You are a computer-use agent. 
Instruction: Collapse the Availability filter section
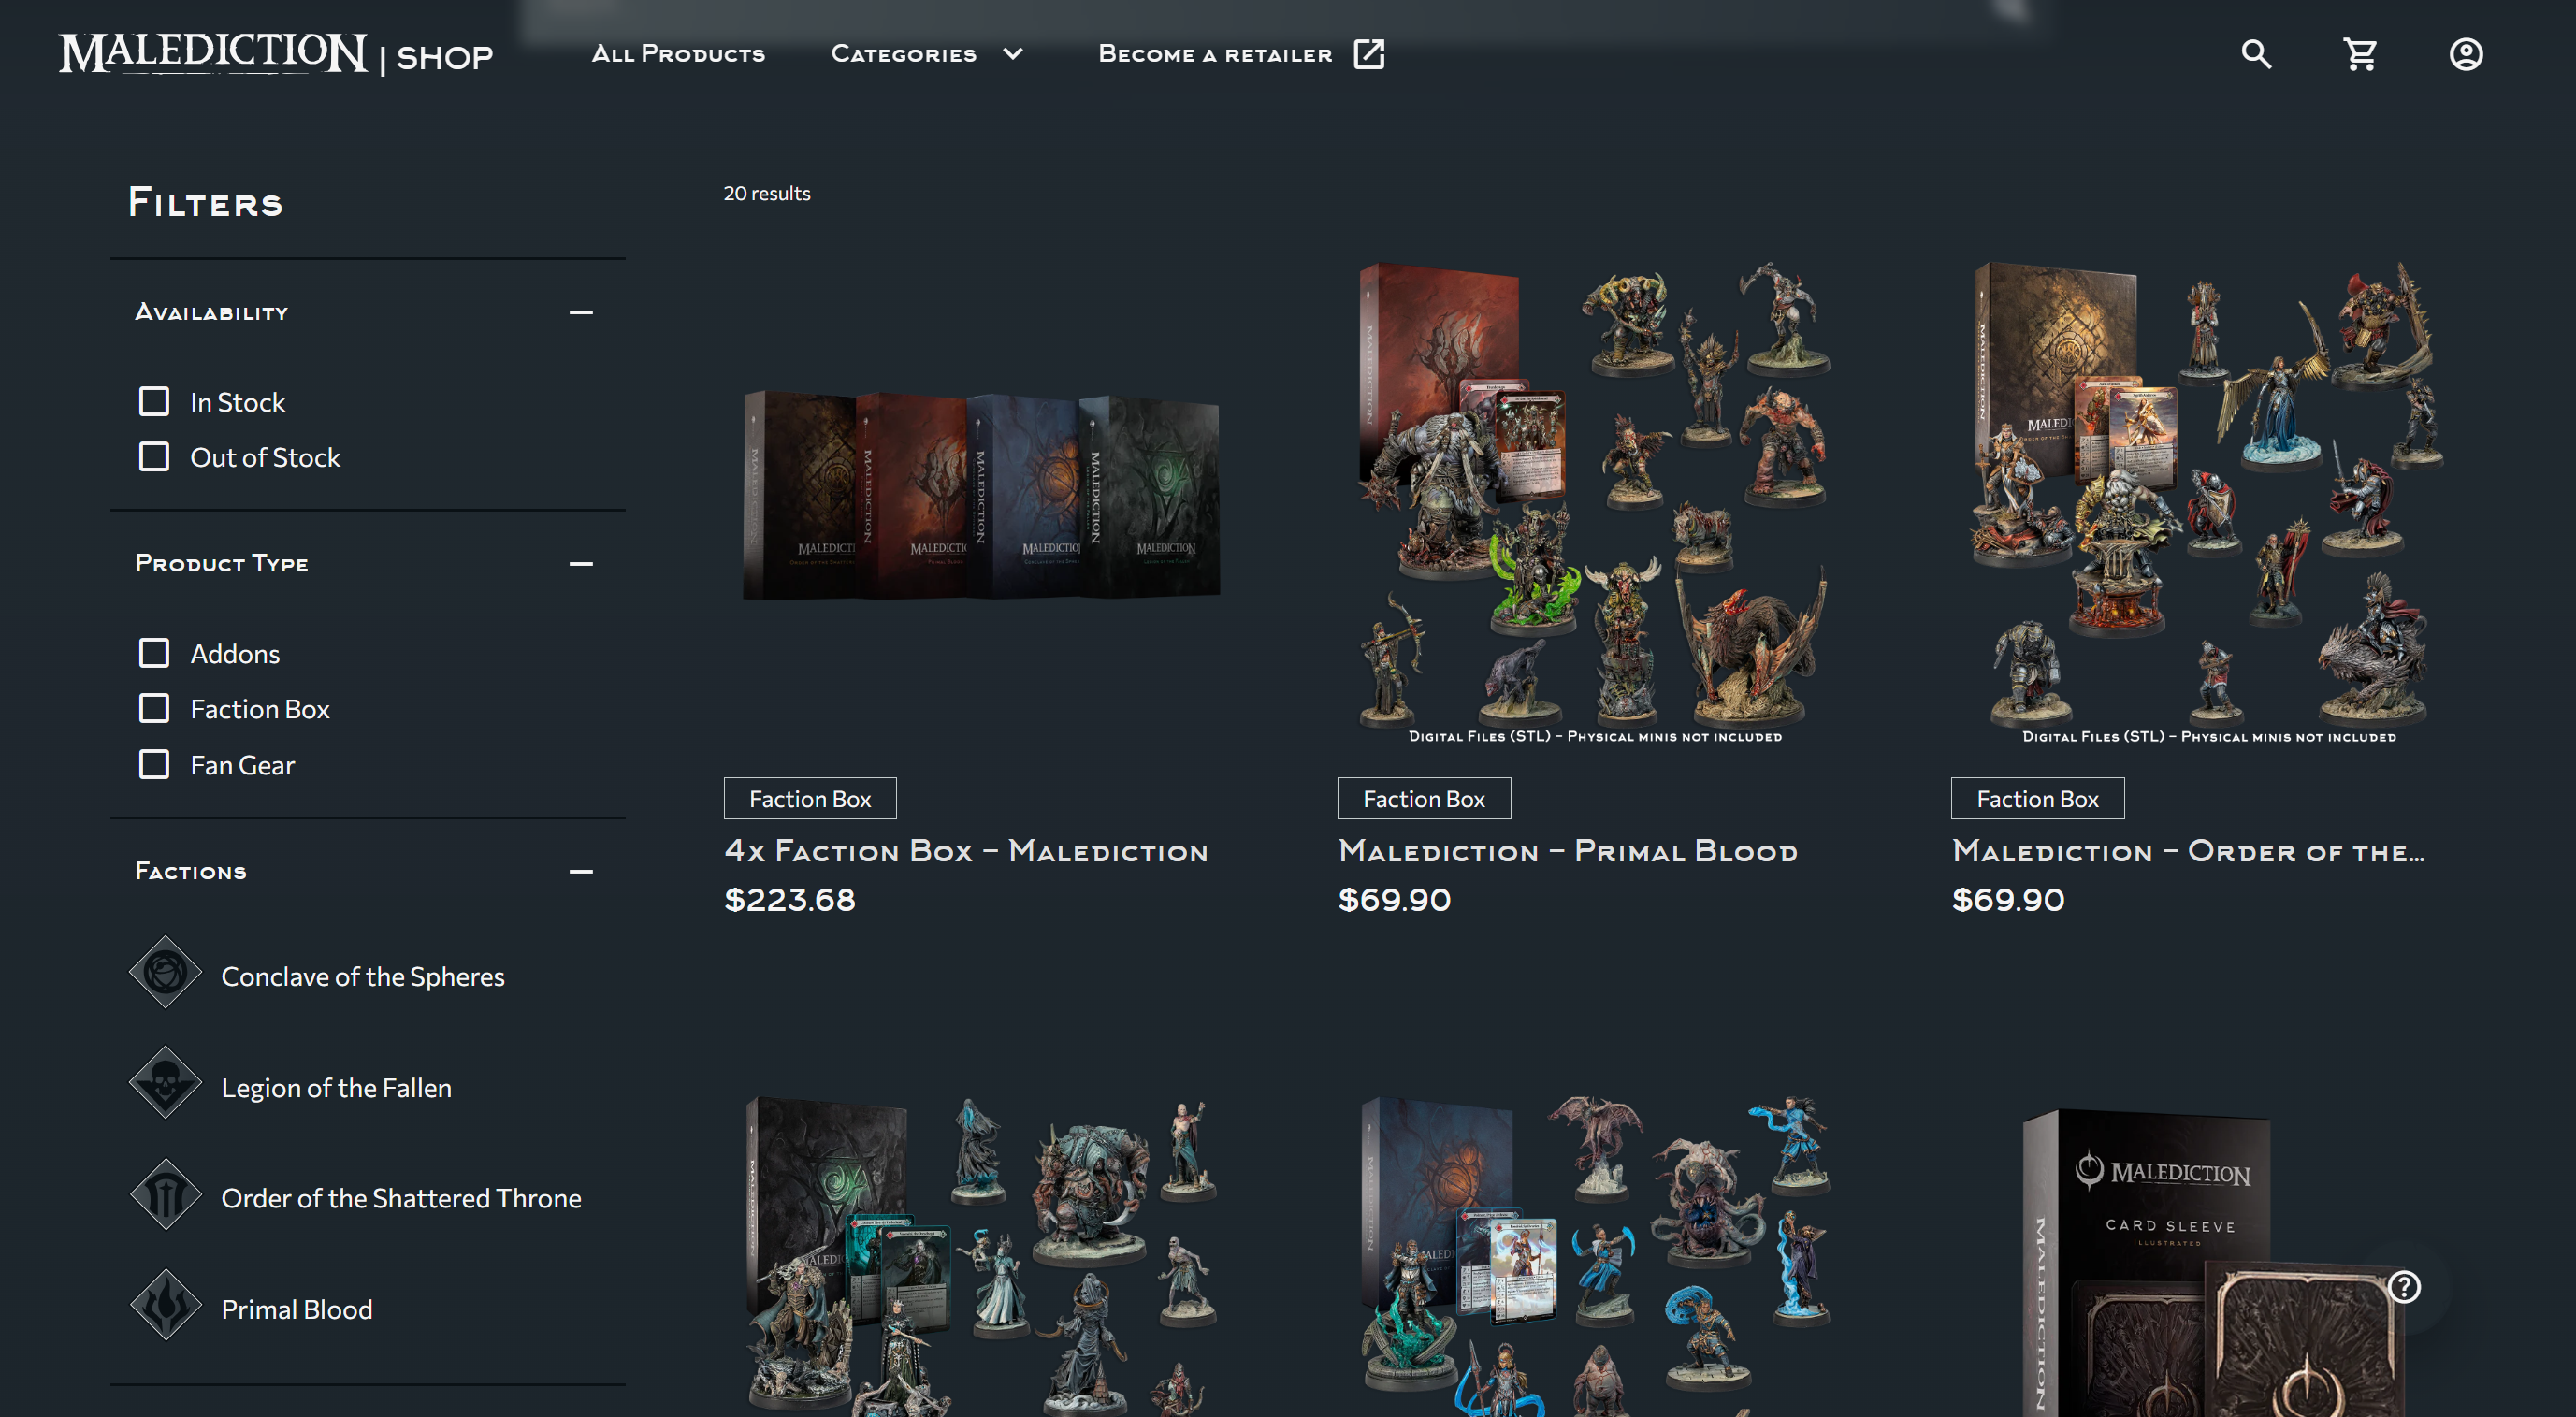[x=582, y=313]
